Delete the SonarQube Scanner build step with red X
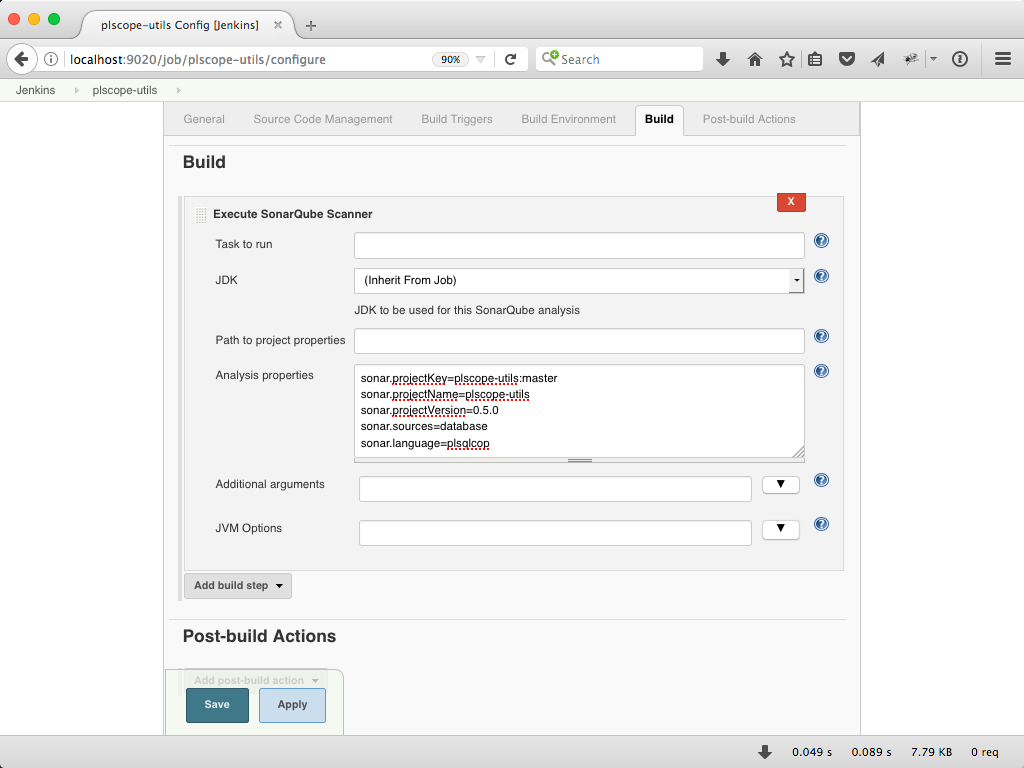Image resolution: width=1024 pixels, height=768 pixels. 791,202
